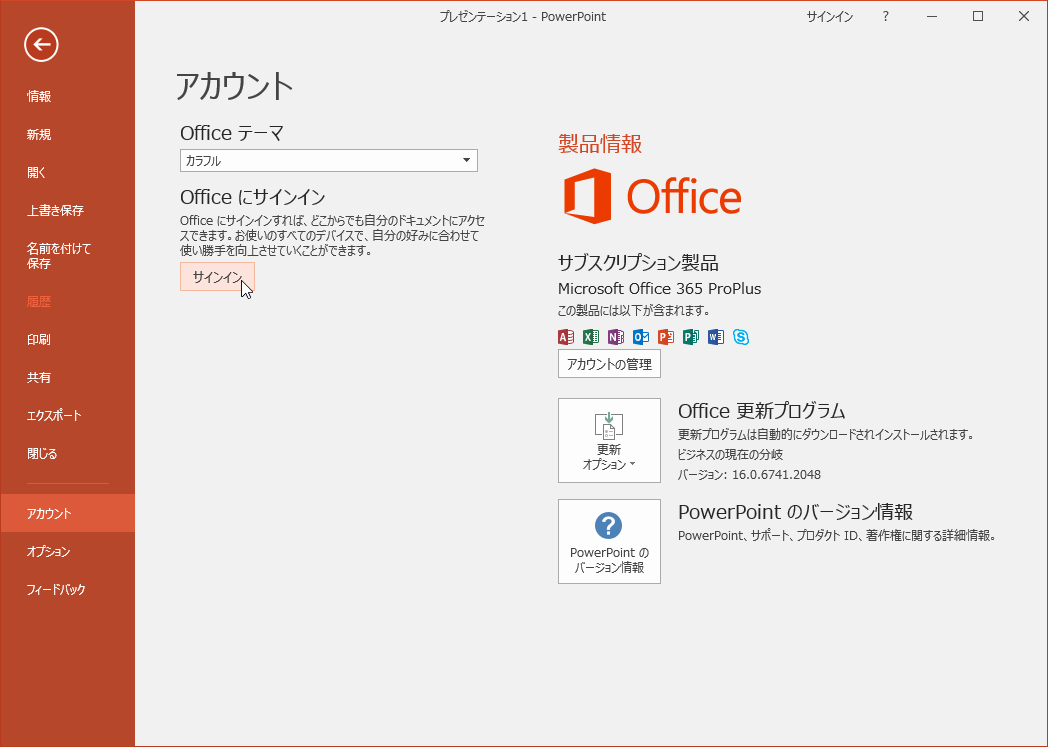The width and height of the screenshot is (1048, 747).
Task: Click the OneNote app icon
Action: 616,337
